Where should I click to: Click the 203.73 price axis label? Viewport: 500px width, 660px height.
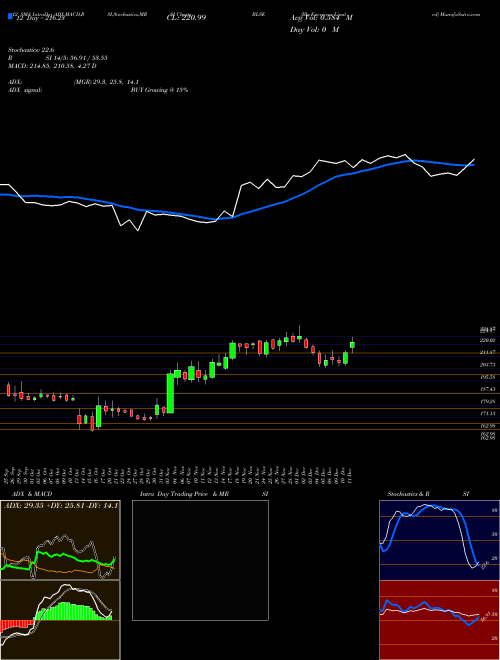487,365
